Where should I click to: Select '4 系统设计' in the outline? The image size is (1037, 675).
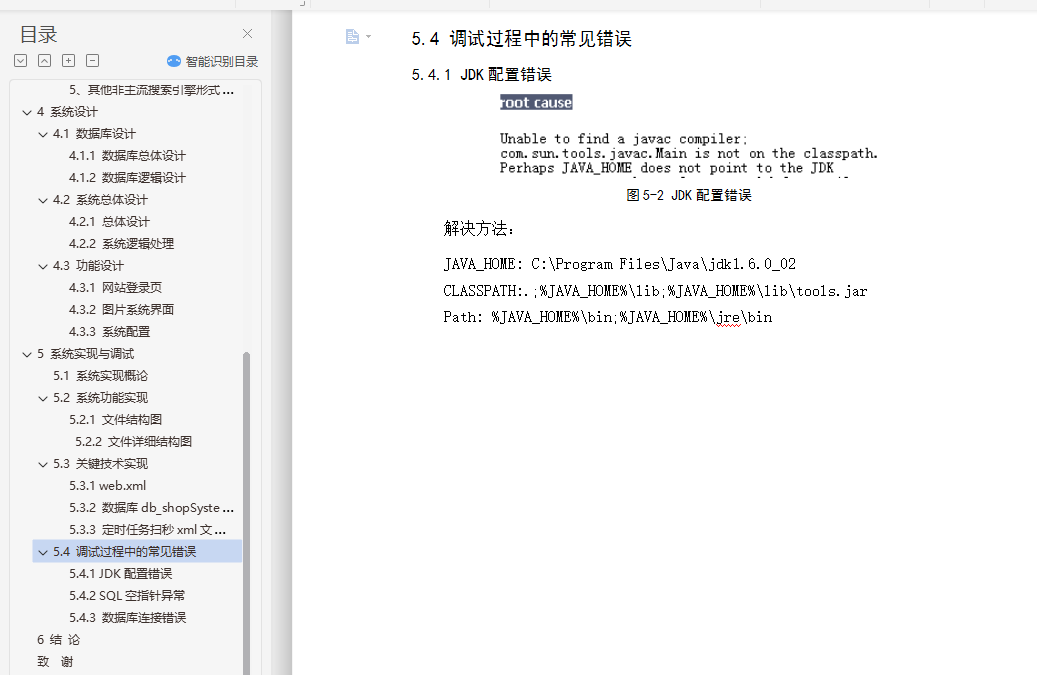click(67, 112)
